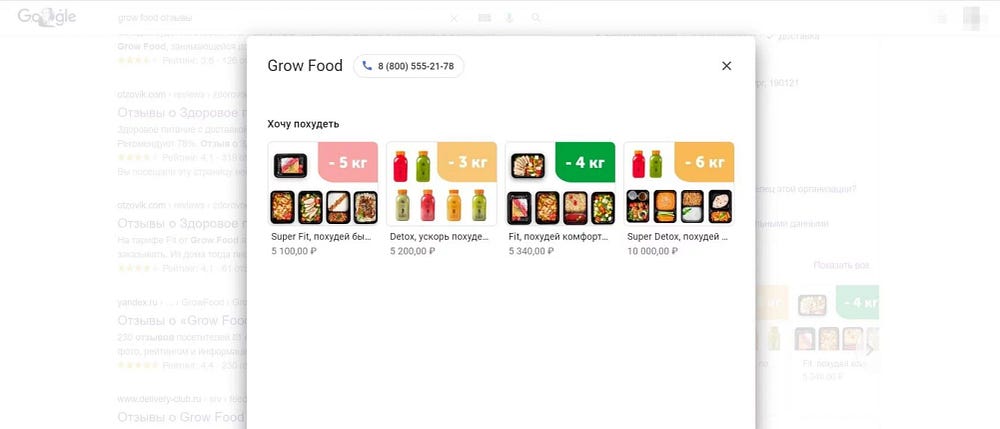Click the Показать все link
Viewport: 1000px width, 429px height.
point(841,265)
